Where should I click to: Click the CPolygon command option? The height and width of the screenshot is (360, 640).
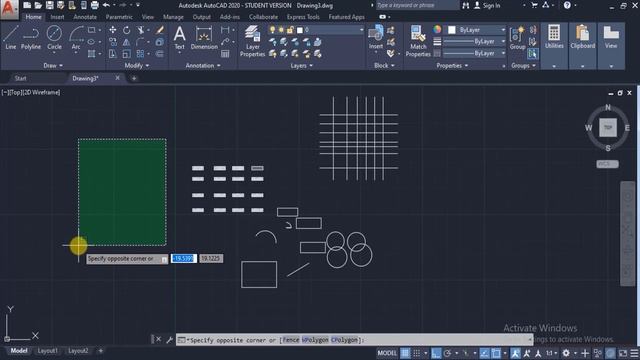[x=344, y=340]
